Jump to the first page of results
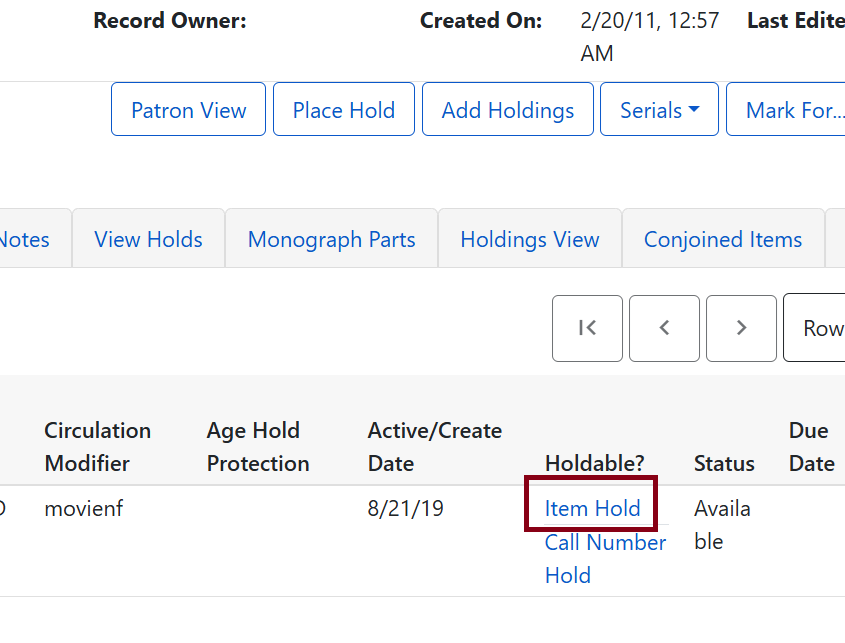The image size is (845, 643). point(587,328)
